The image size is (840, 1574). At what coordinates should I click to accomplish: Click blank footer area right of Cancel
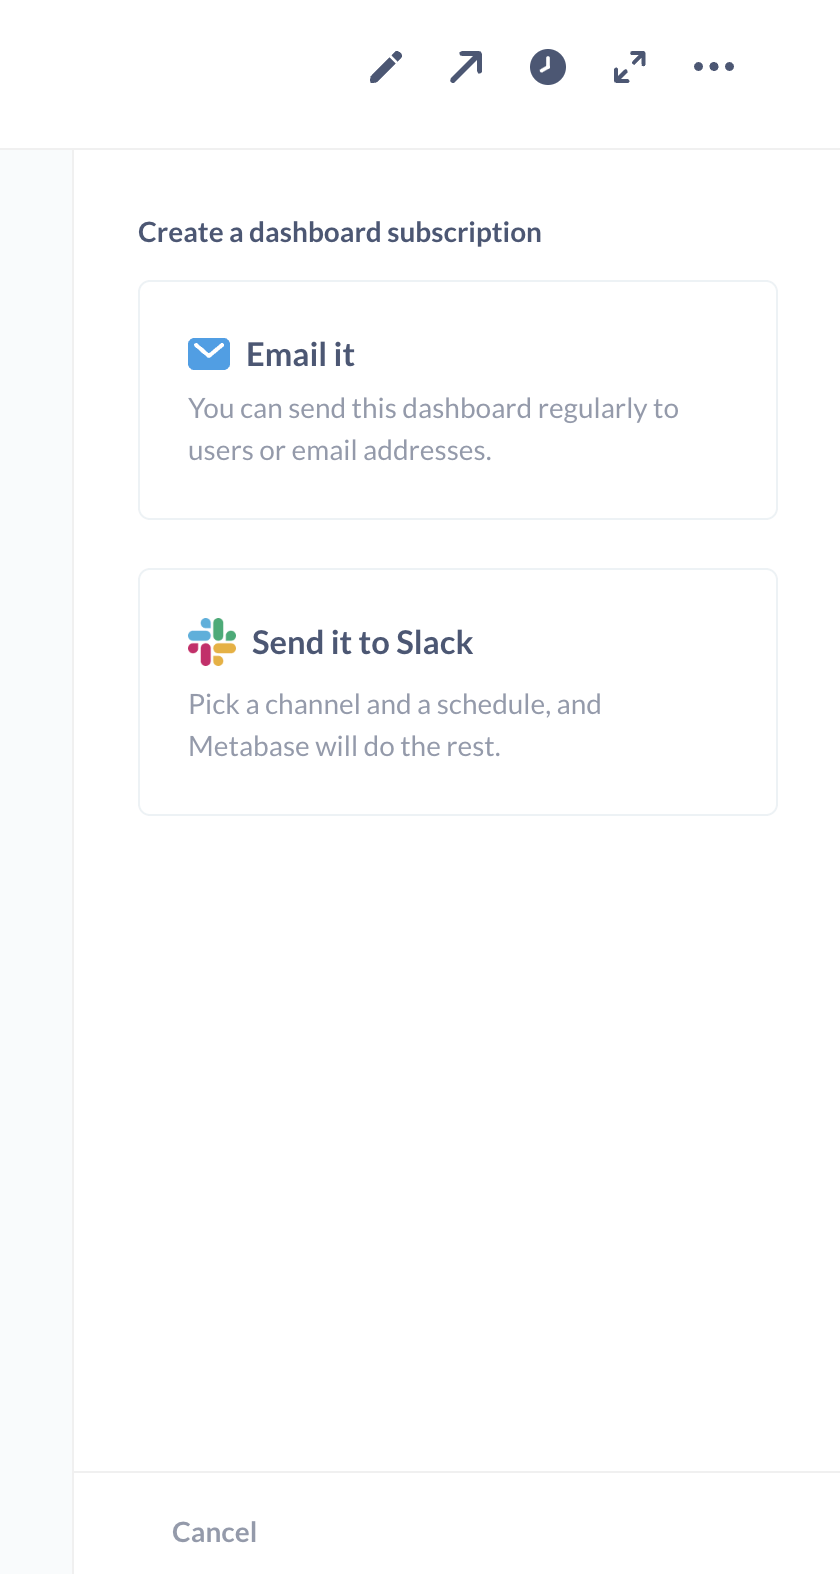coord(550,1530)
